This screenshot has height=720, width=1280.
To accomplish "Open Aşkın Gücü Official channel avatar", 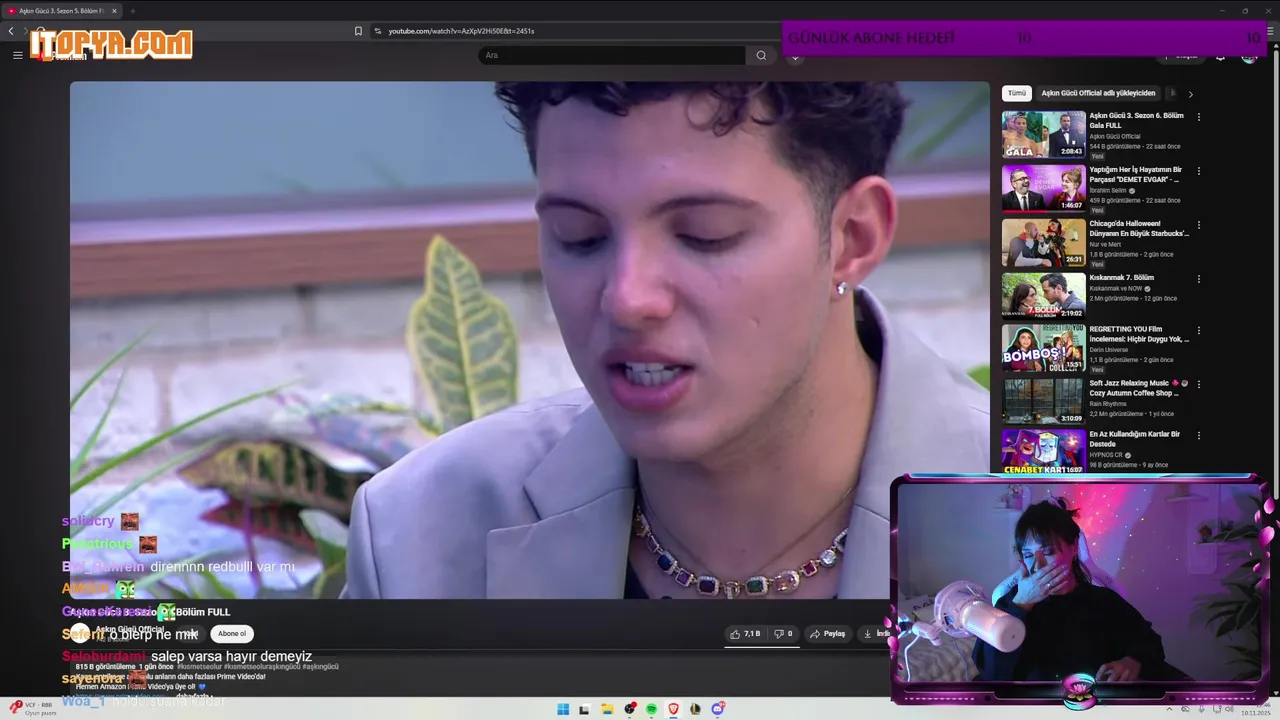I will click(x=80, y=633).
